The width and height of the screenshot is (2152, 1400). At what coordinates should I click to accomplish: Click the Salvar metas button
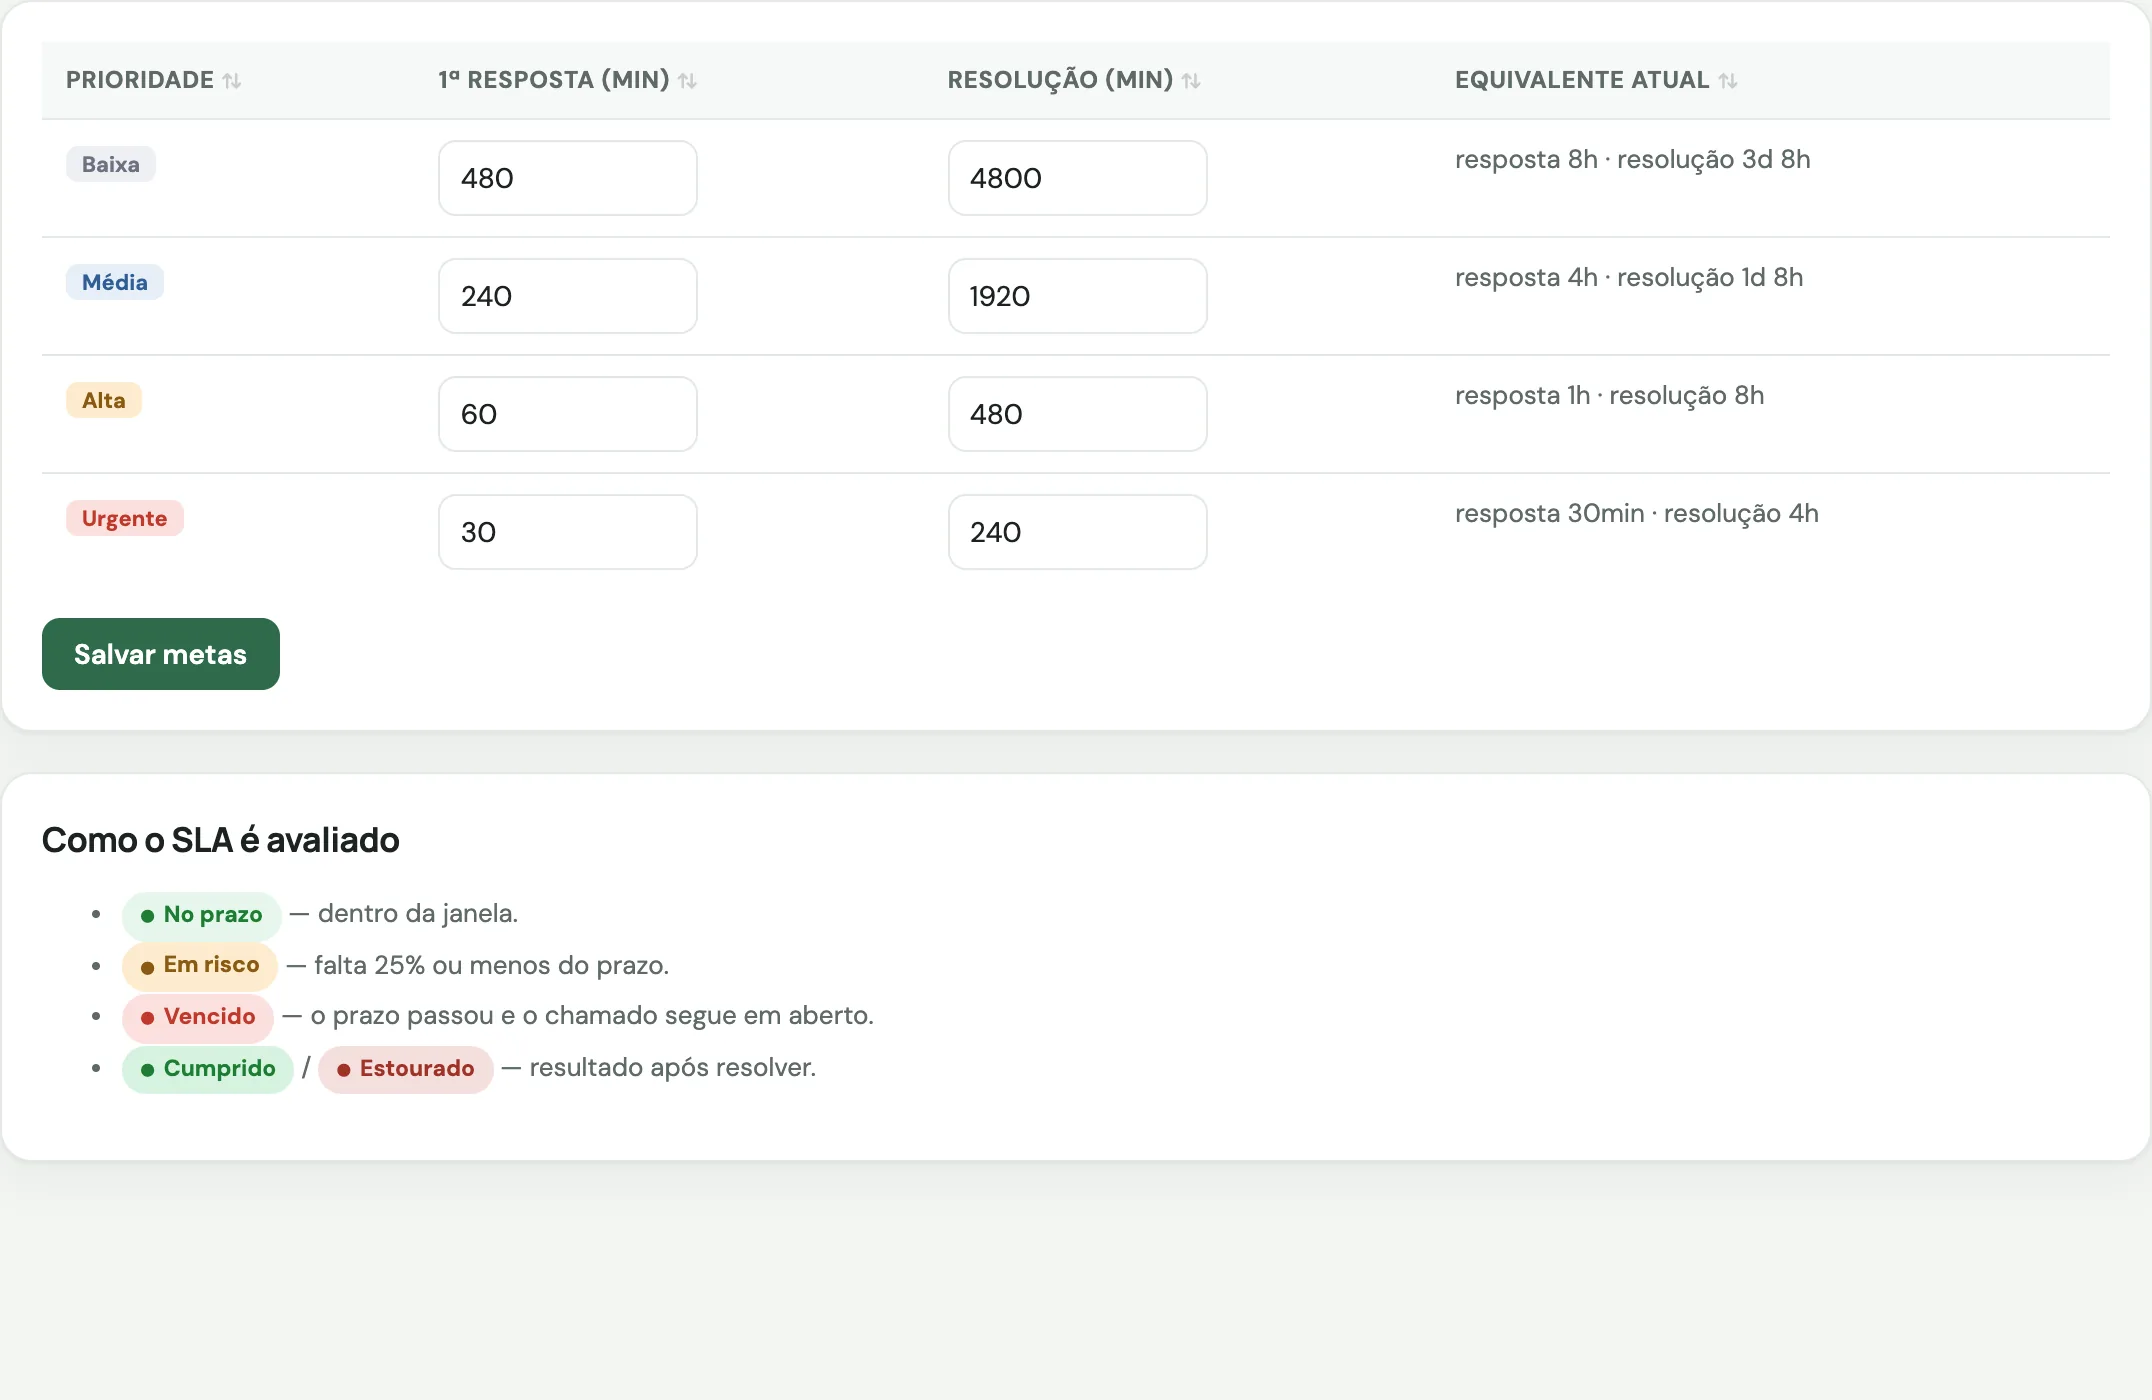coord(161,654)
